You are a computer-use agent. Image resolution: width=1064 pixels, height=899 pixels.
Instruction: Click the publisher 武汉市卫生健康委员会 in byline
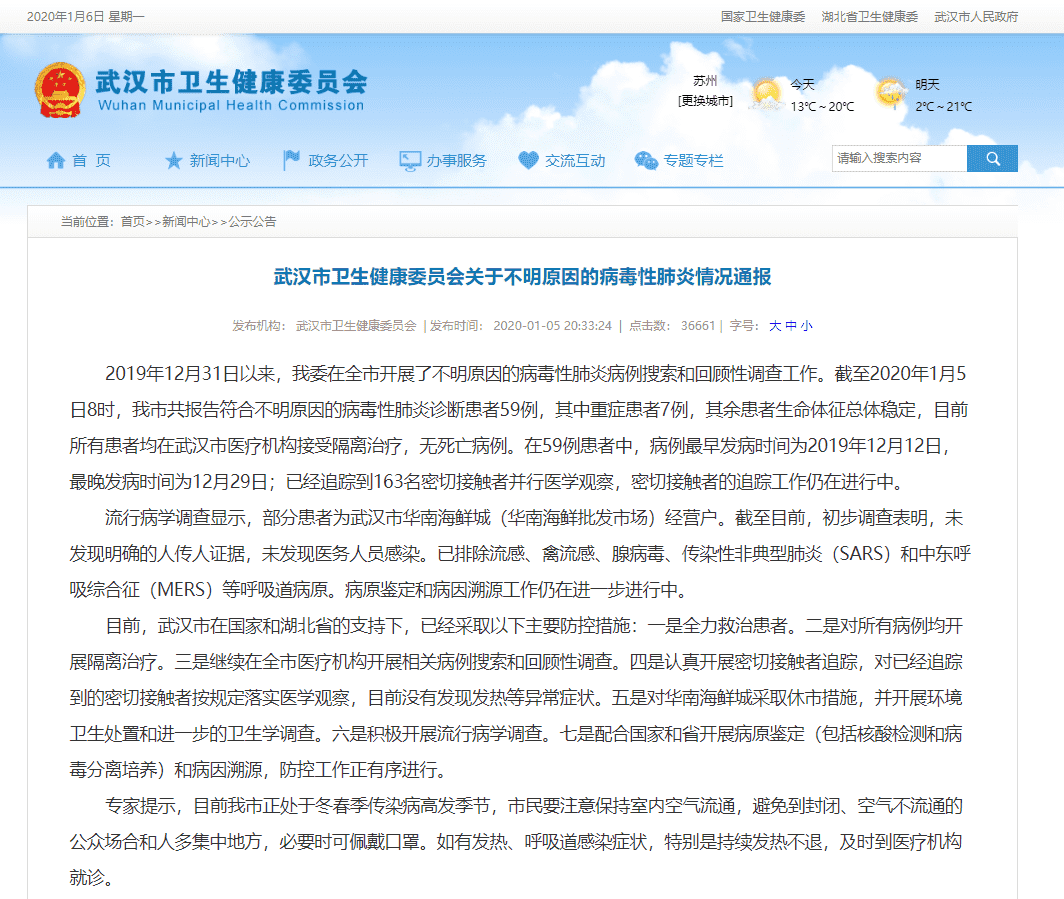coord(356,326)
